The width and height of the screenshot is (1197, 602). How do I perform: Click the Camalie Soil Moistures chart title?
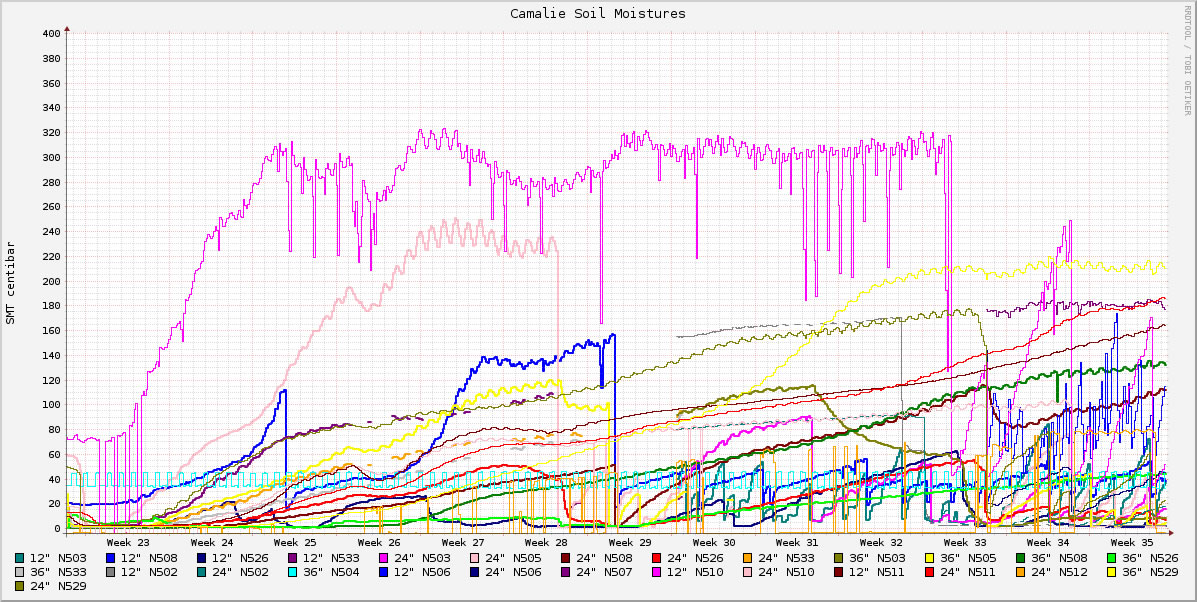coord(598,13)
